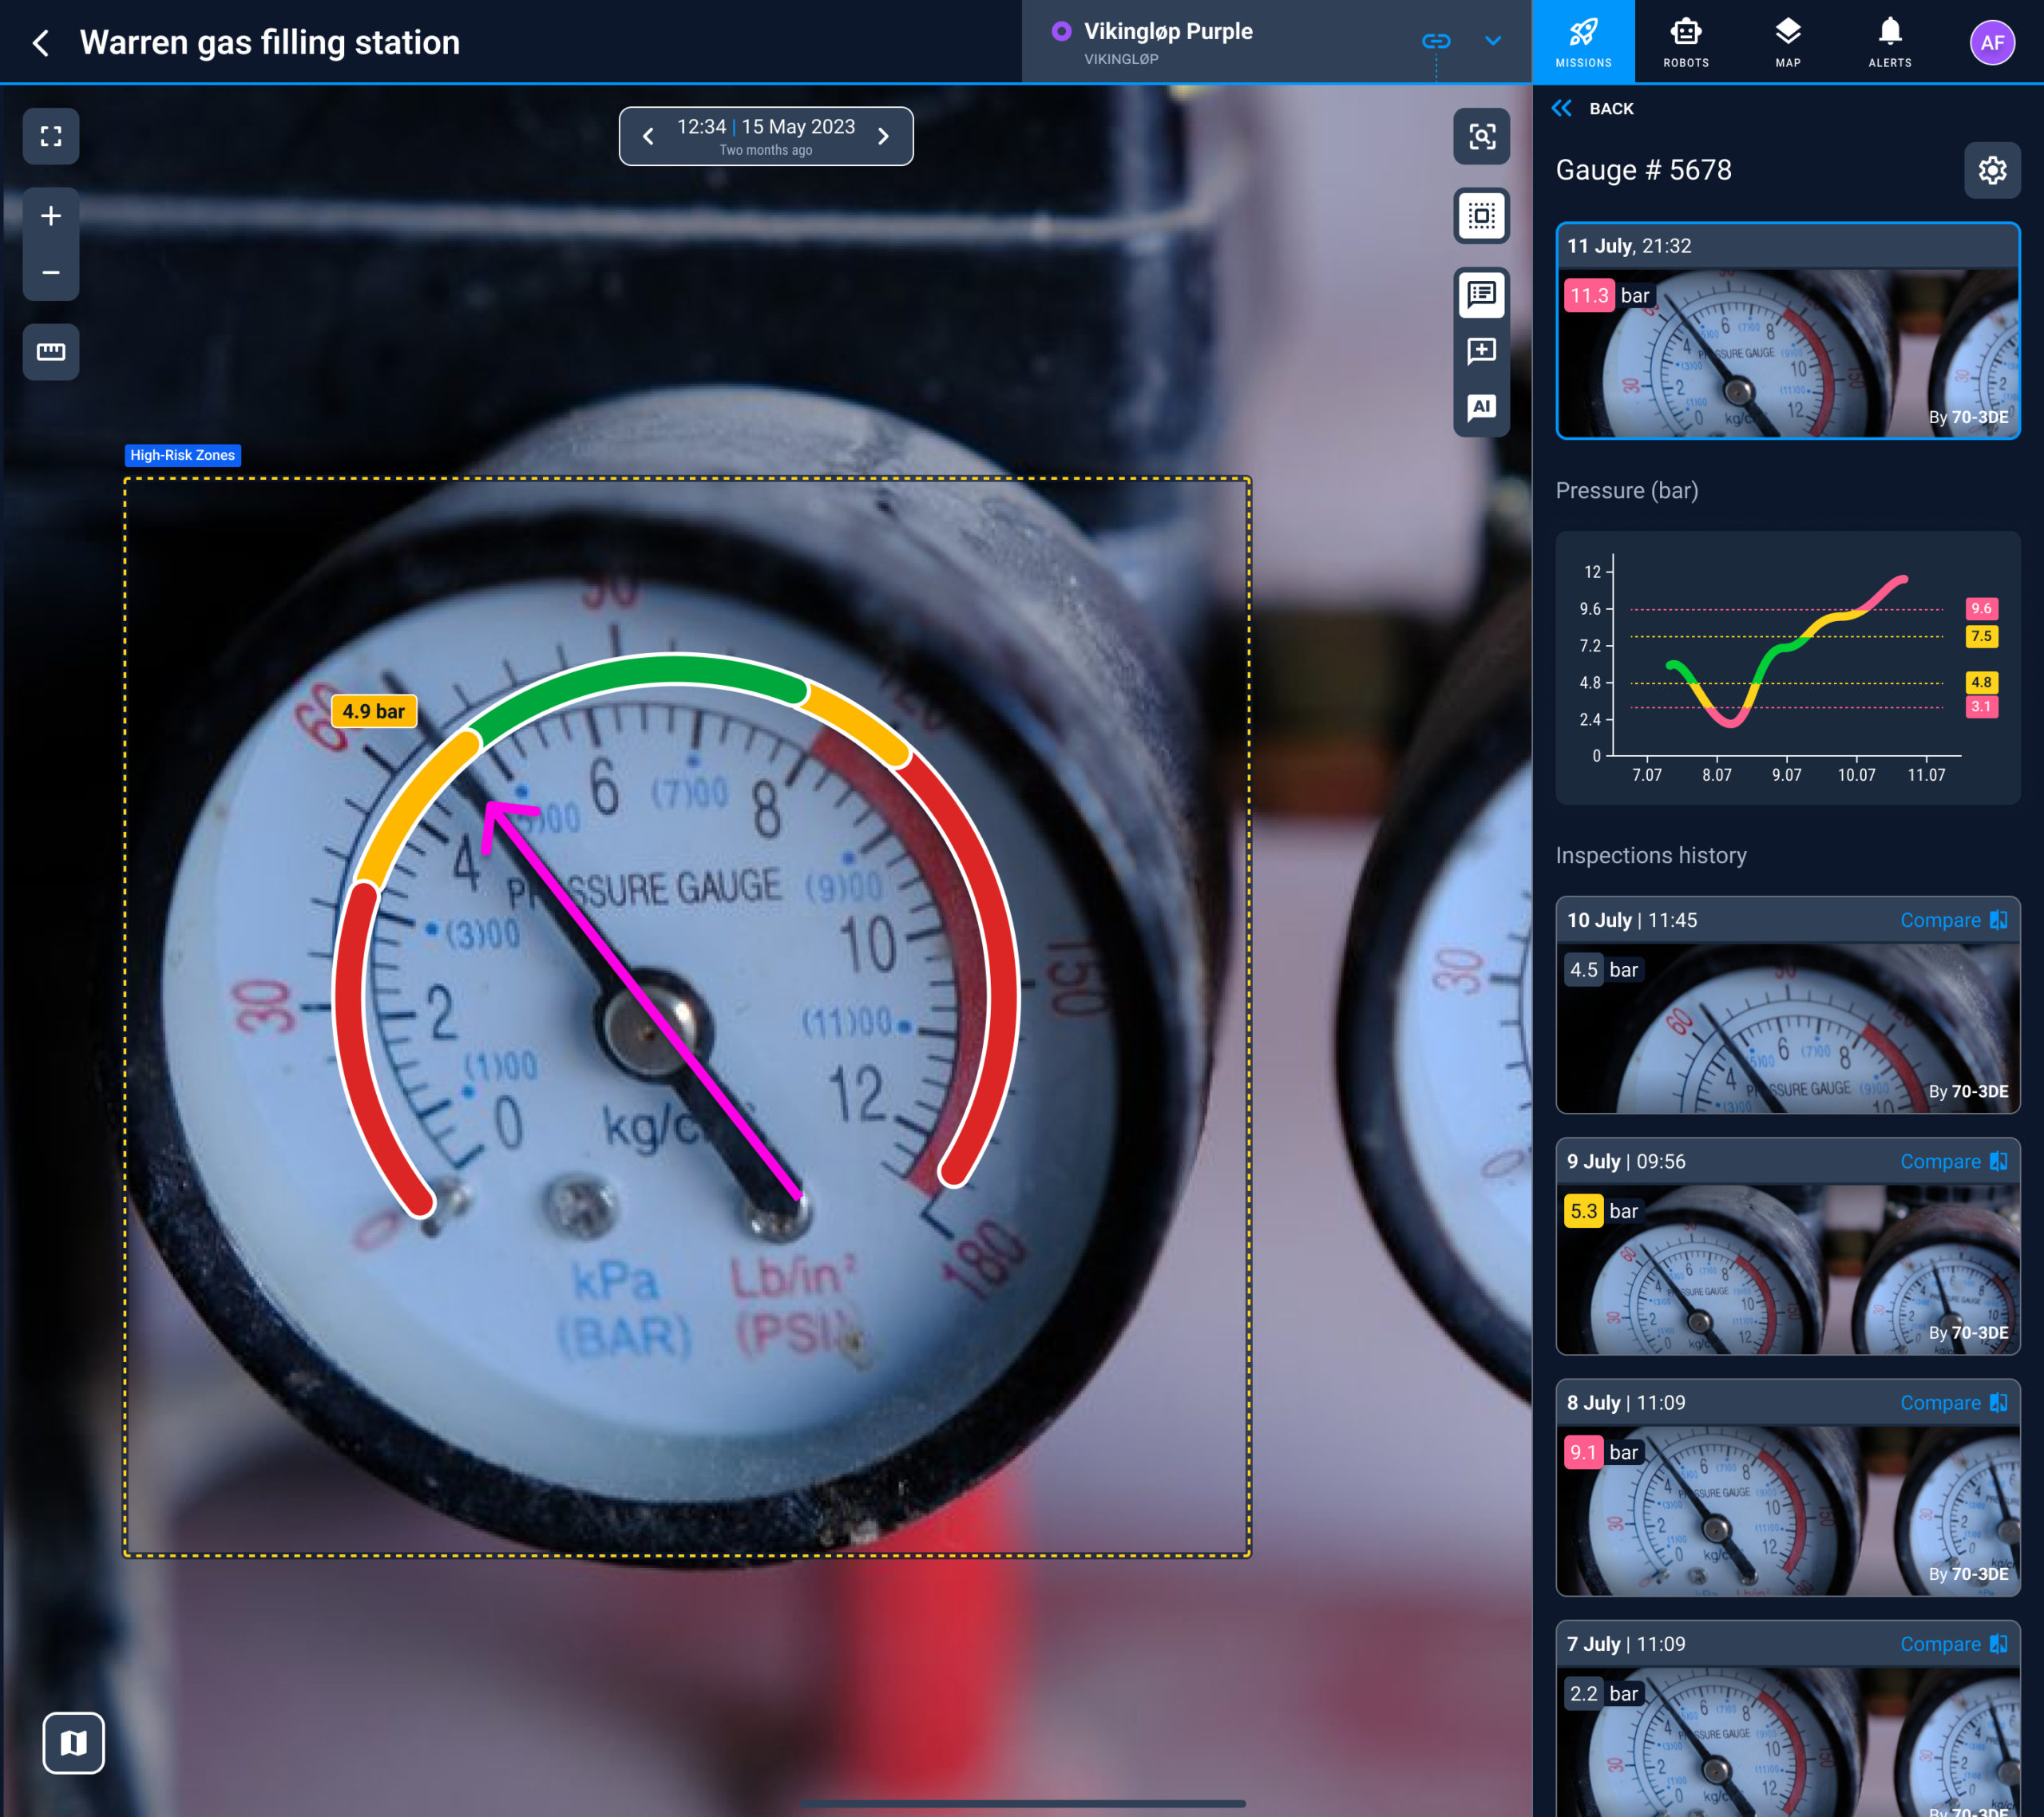This screenshot has width=2044, height=1817.
Task: Expand the Vikingløp Purple robot dropdown
Action: click(1493, 41)
